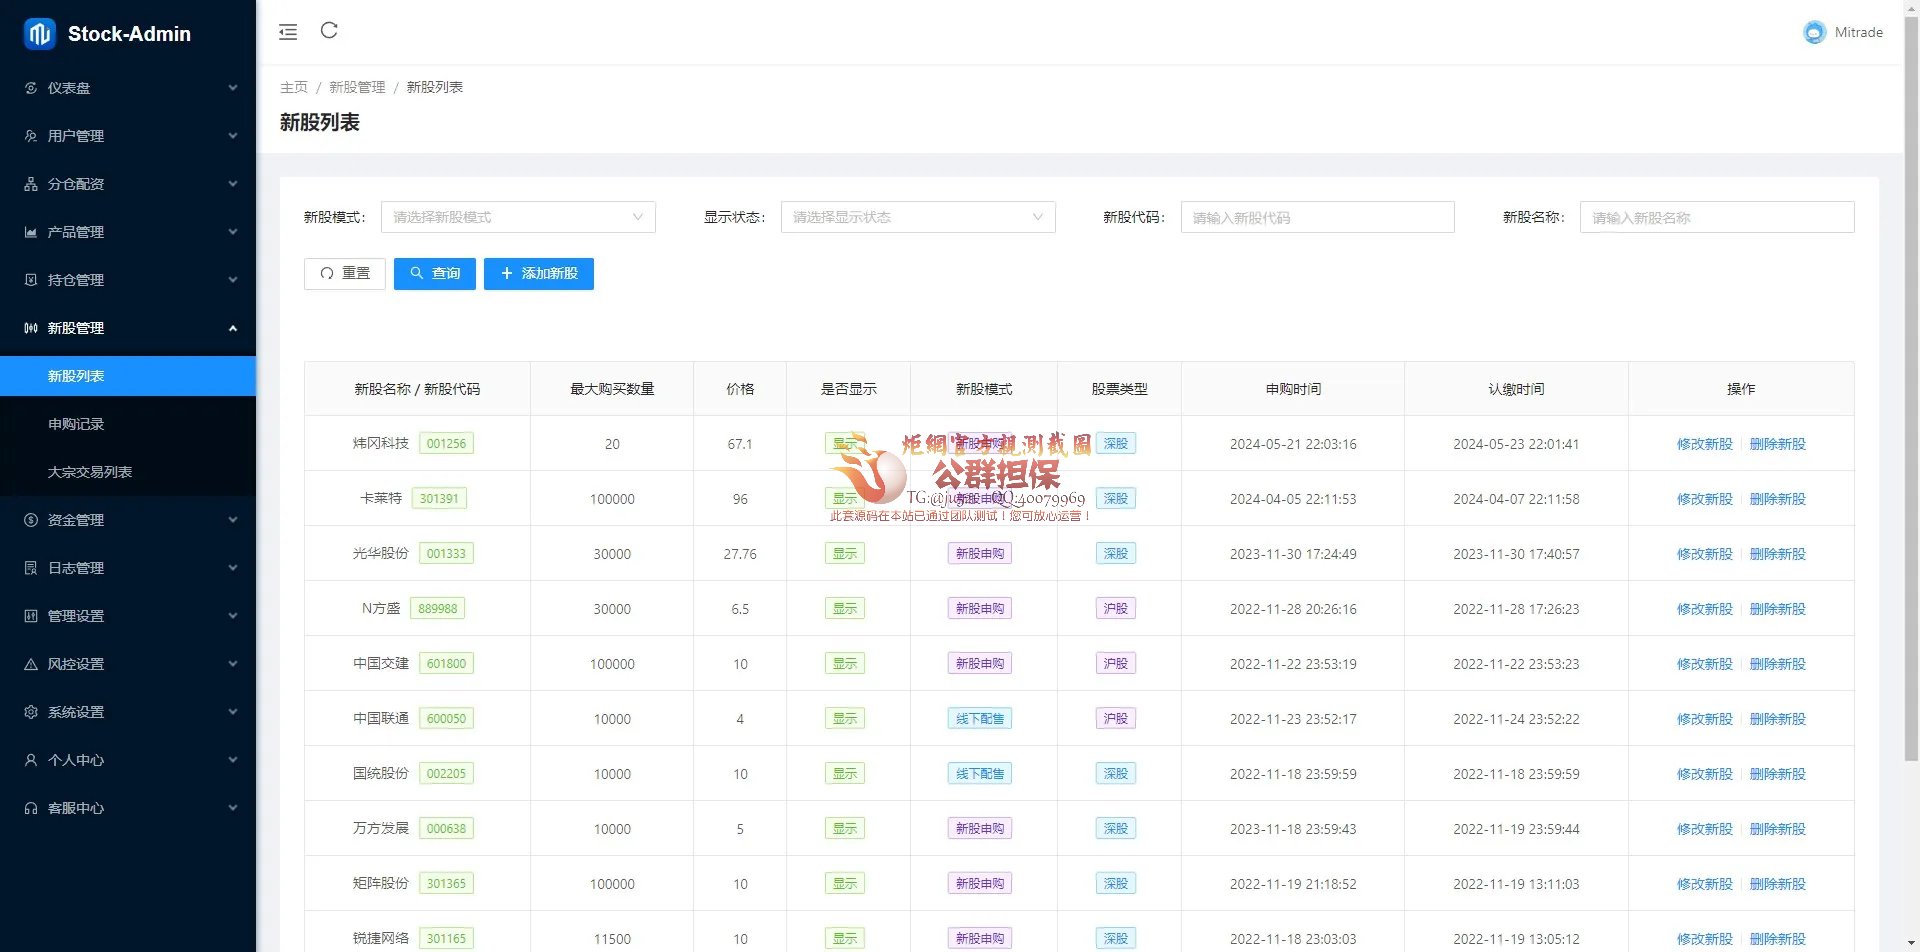This screenshot has height=952, width=1920.
Task: Click the 重置 reset button
Action: [x=345, y=274]
